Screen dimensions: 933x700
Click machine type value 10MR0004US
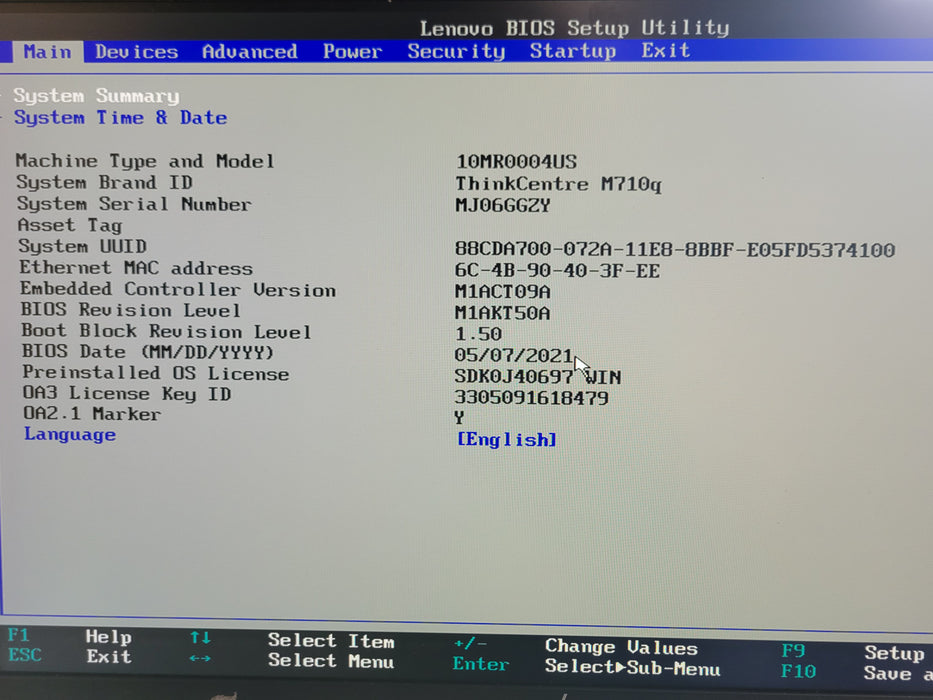(516, 161)
